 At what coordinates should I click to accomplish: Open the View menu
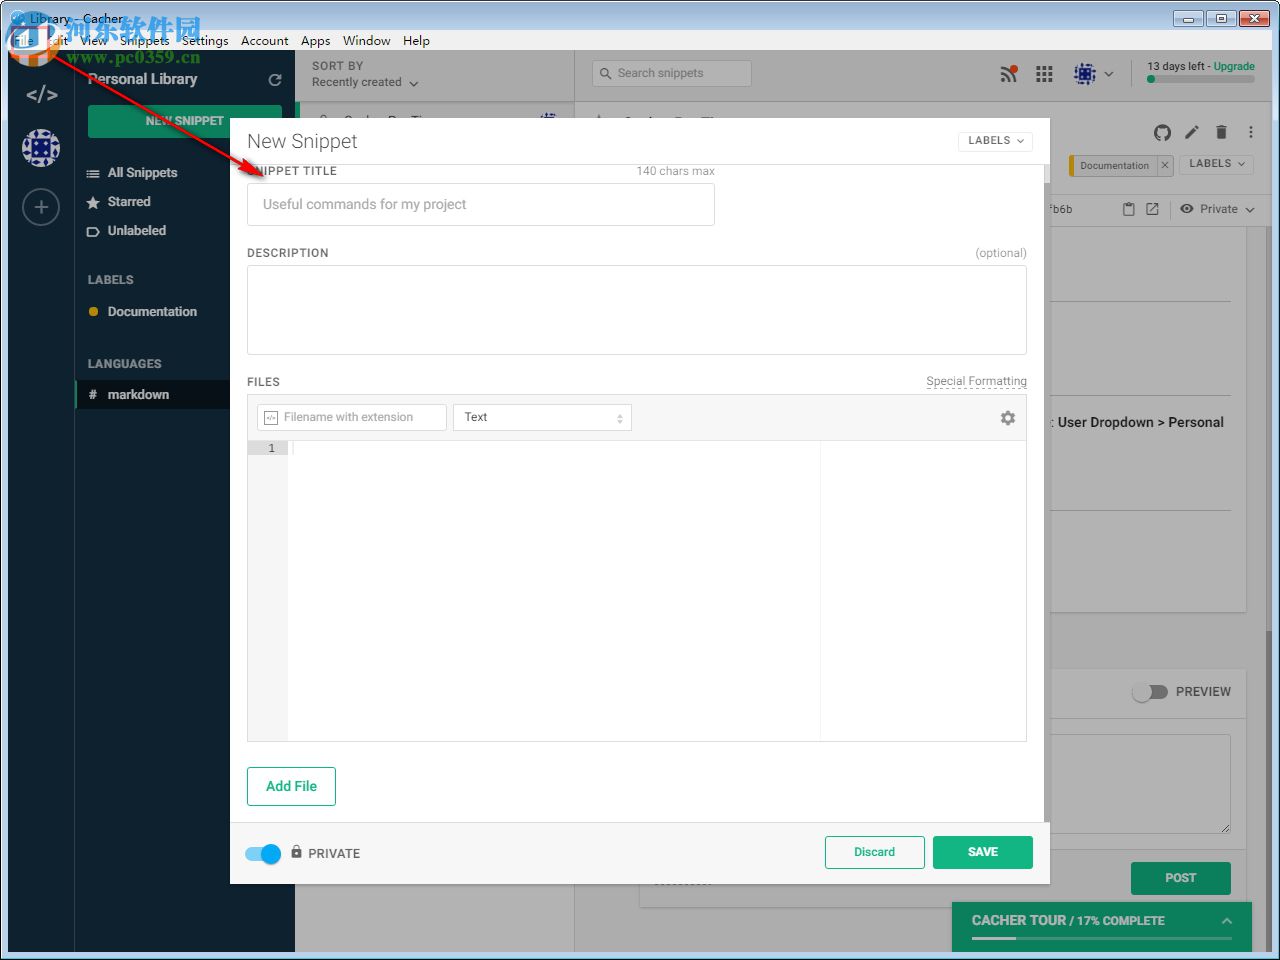pyautogui.click(x=94, y=41)
